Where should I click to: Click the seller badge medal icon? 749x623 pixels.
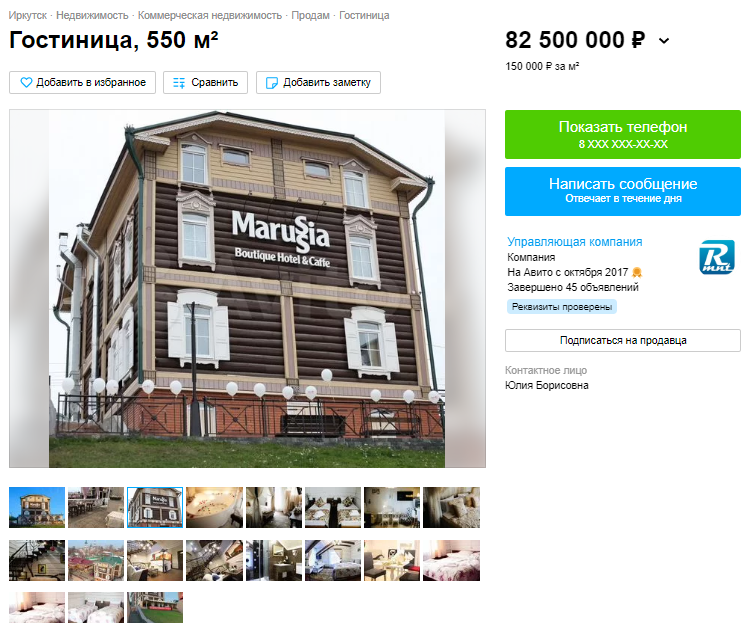click(x=637, y=272)
